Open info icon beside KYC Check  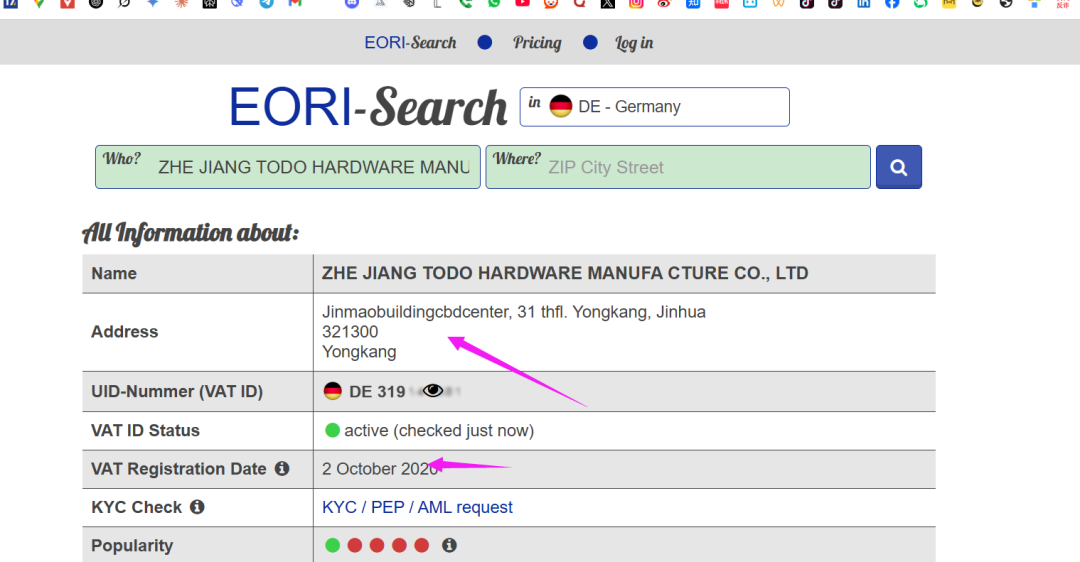(x=197, y=507)
